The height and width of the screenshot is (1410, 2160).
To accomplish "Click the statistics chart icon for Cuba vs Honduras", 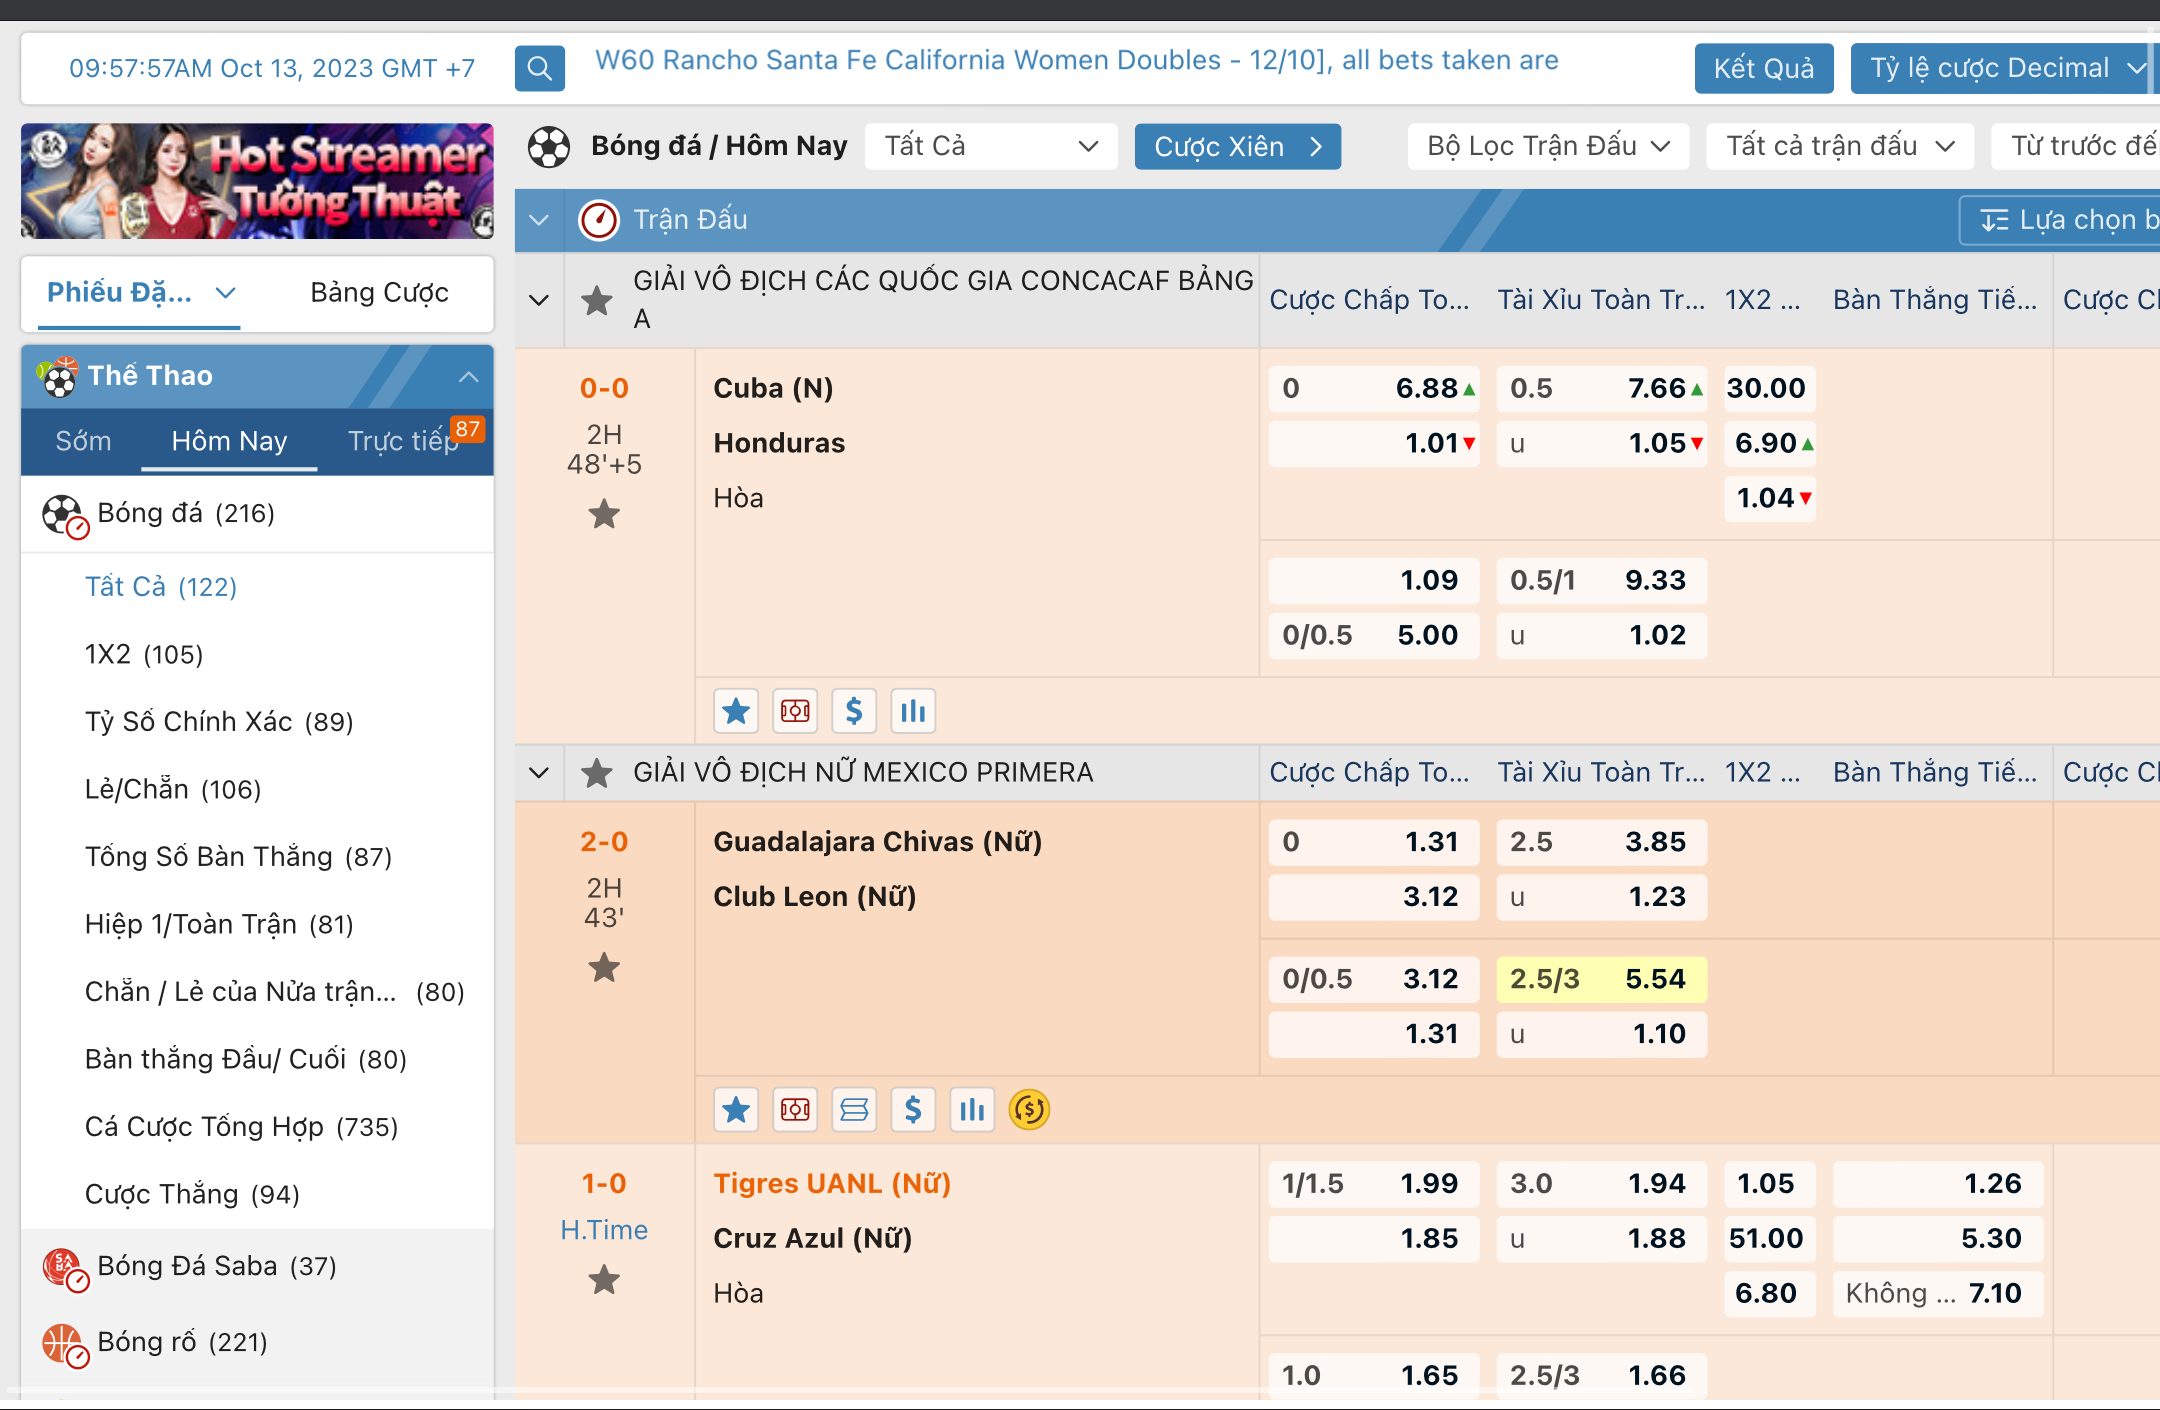I will click(x=910, y=710).
